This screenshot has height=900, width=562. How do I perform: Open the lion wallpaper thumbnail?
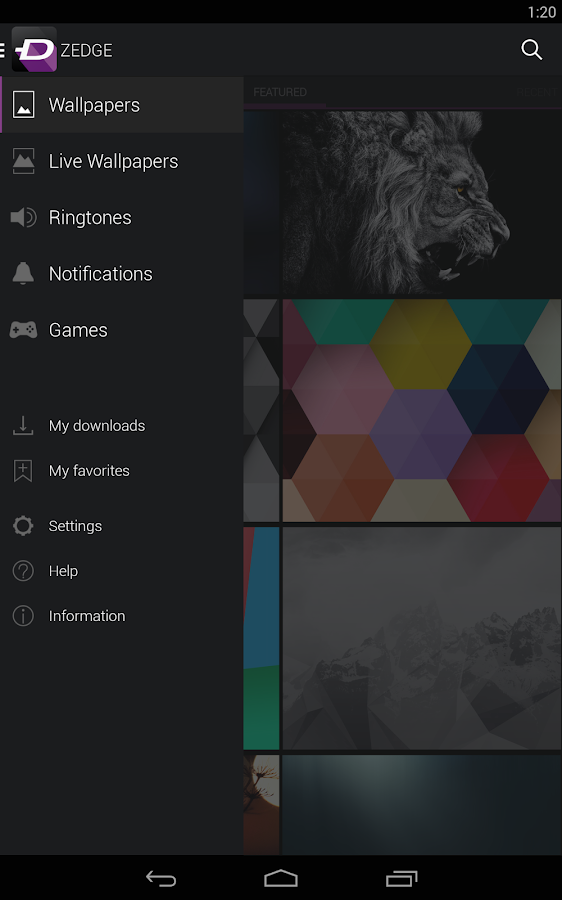click(421, 202)
